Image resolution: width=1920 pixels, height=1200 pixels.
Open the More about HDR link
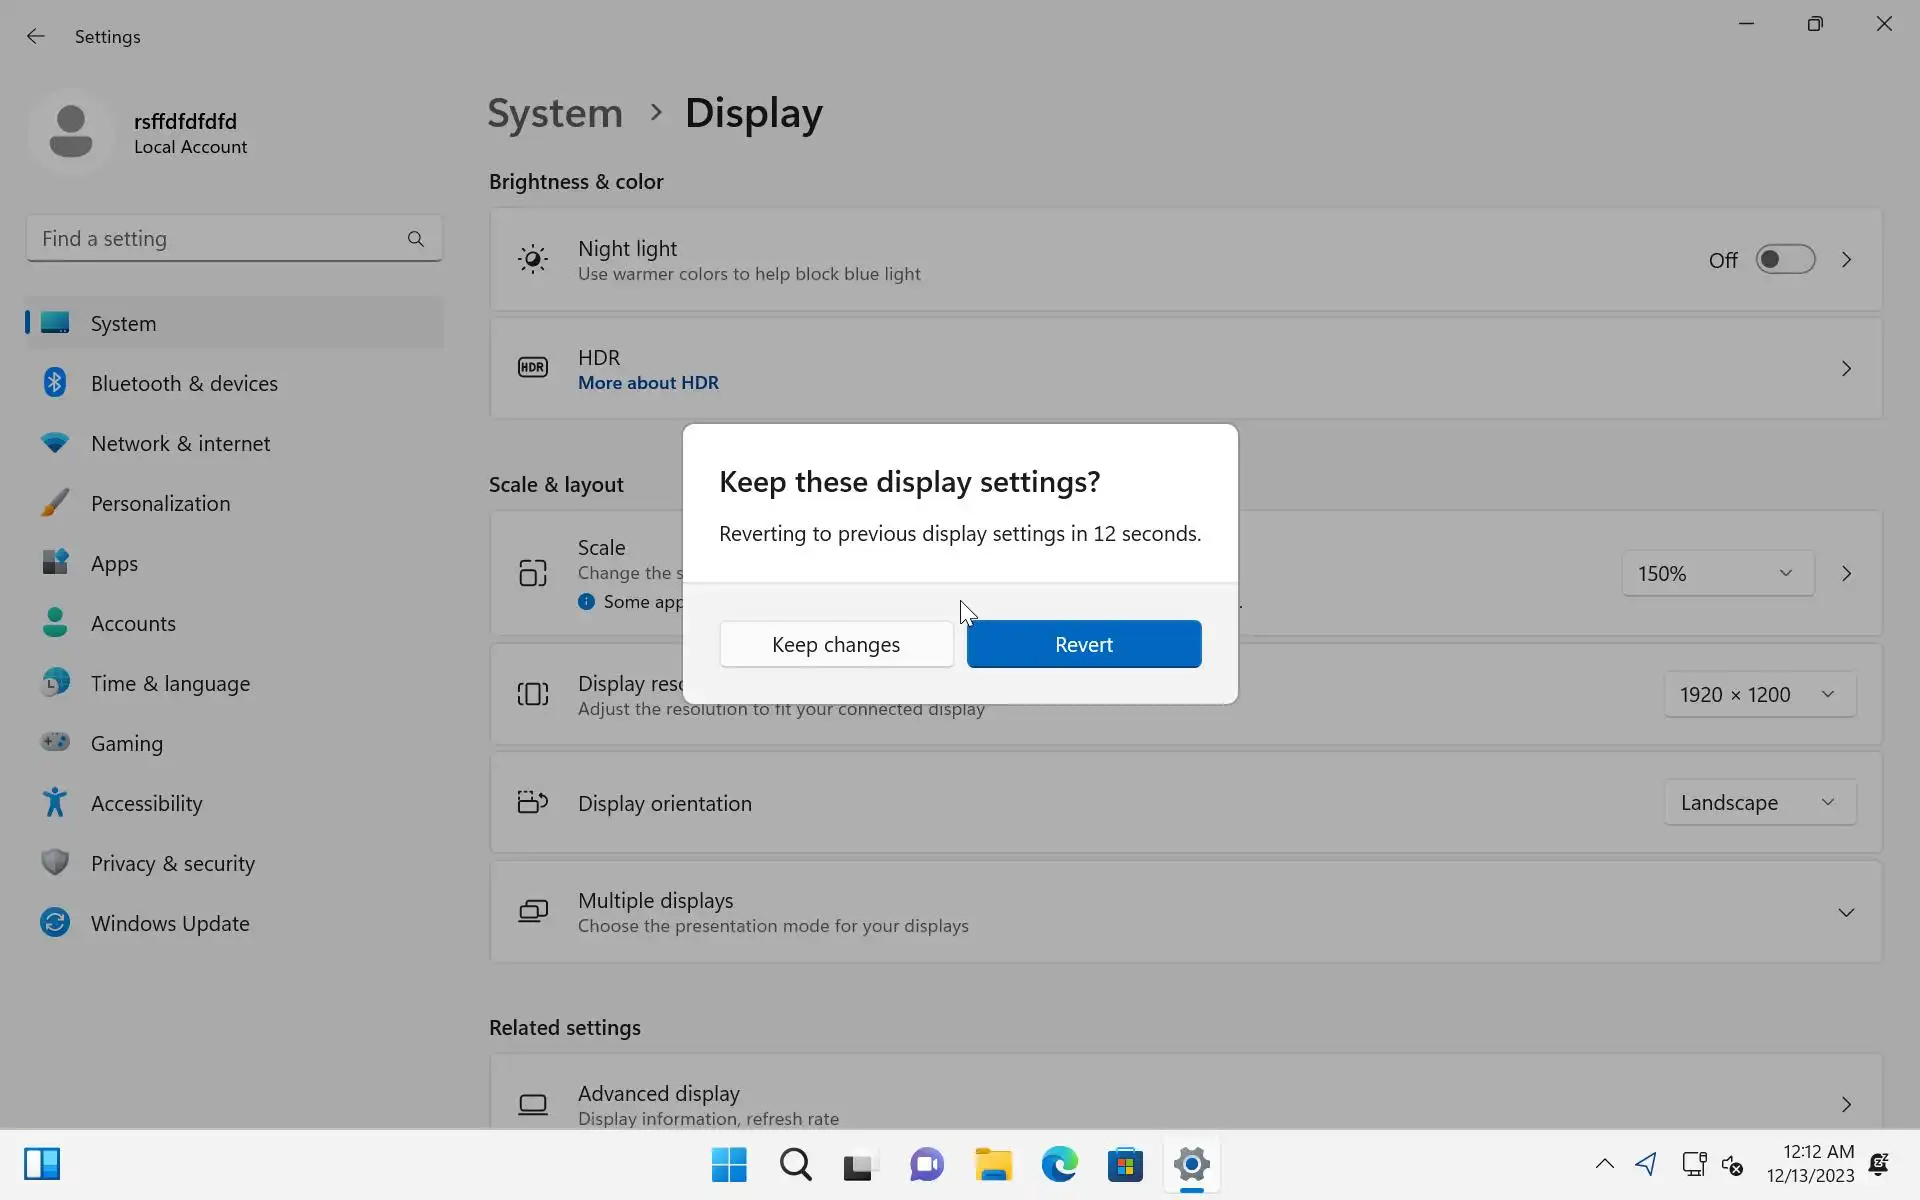tap(648, 383)
